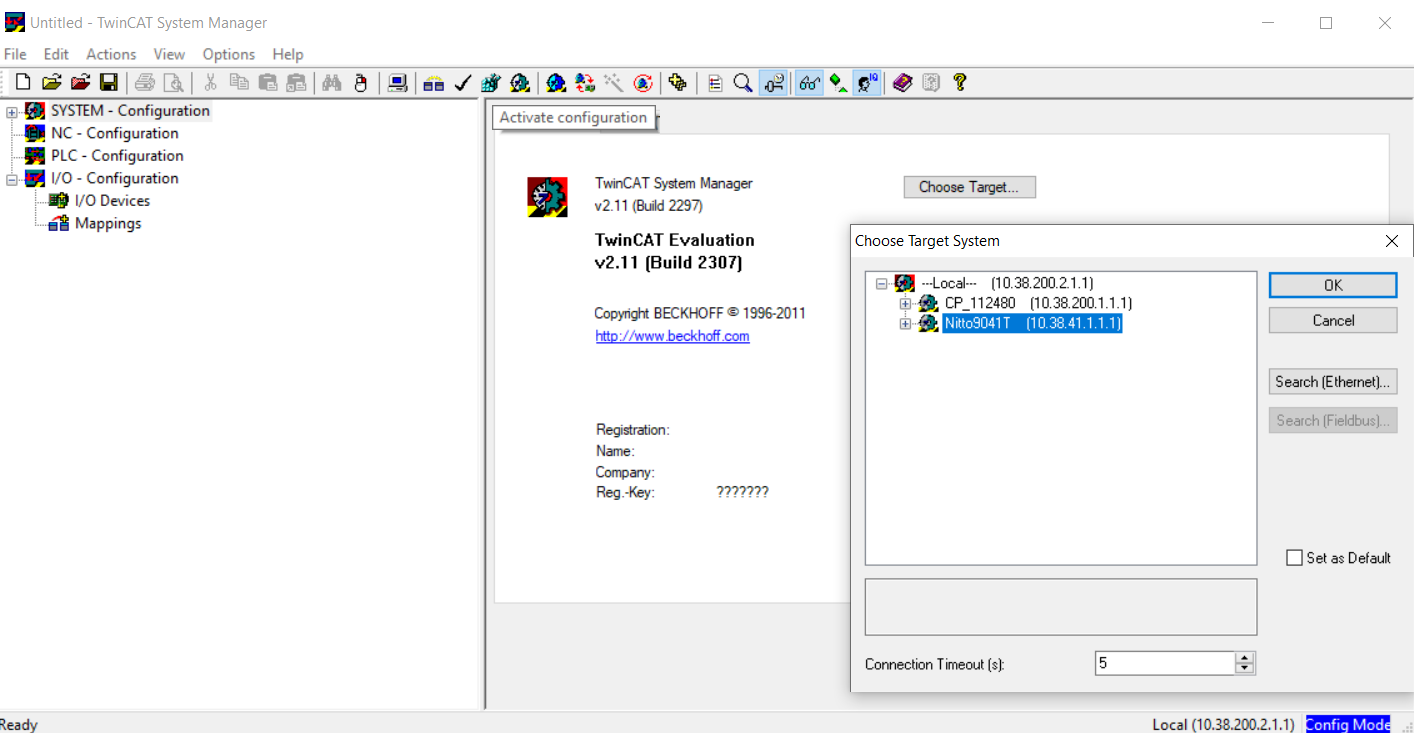The height and width of the screenshot is (733, 1414).
Task: Click the green-diamond icon right of eyeglasses
Action: click(838, 83)
